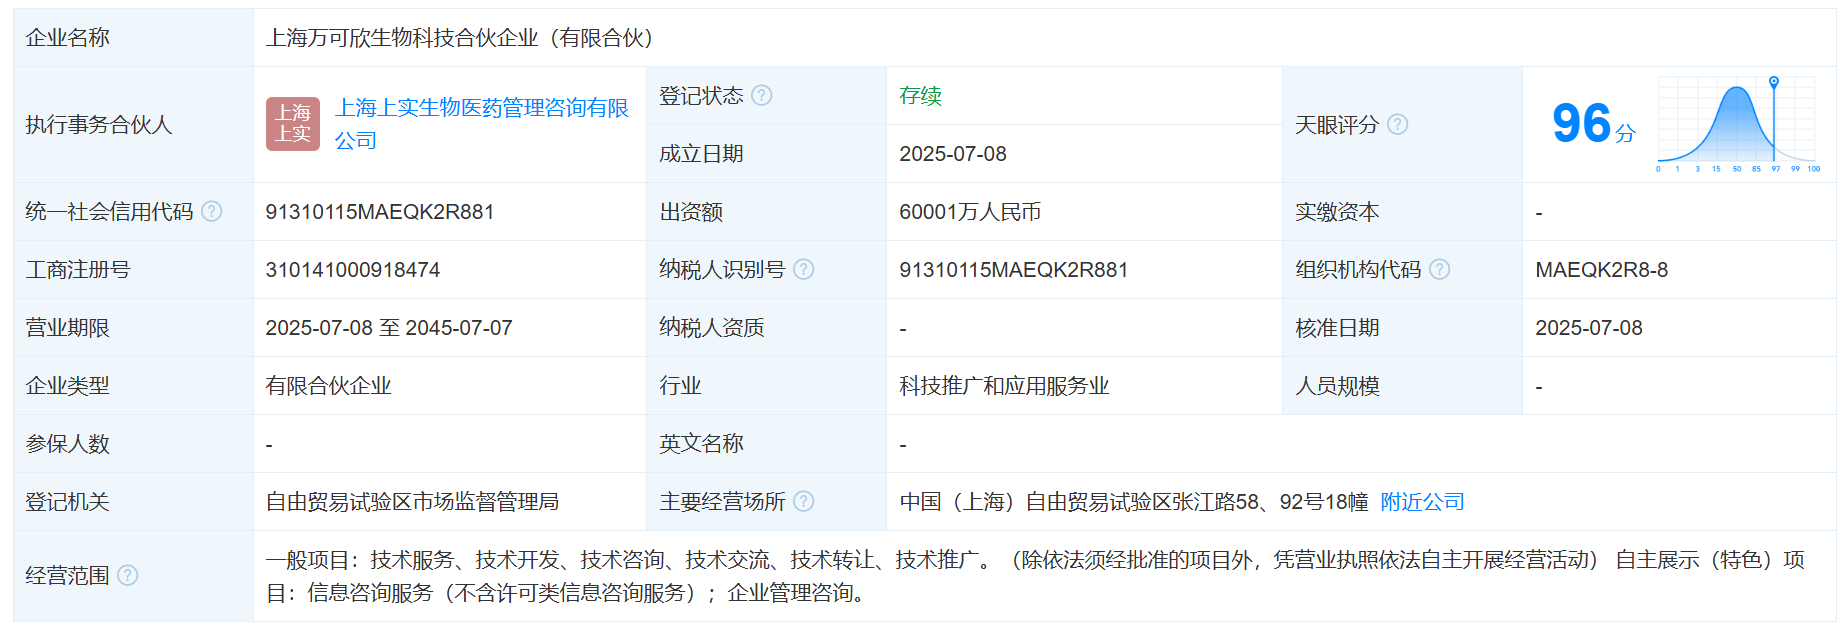Screen dimensions: 1845x631
Task: Open the help icon beside 主要经营场所
Action: 804,501
